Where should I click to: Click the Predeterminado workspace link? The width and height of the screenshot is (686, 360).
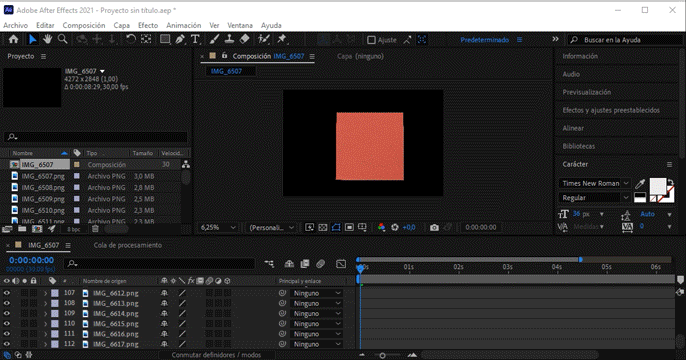(x=484, y=40)
